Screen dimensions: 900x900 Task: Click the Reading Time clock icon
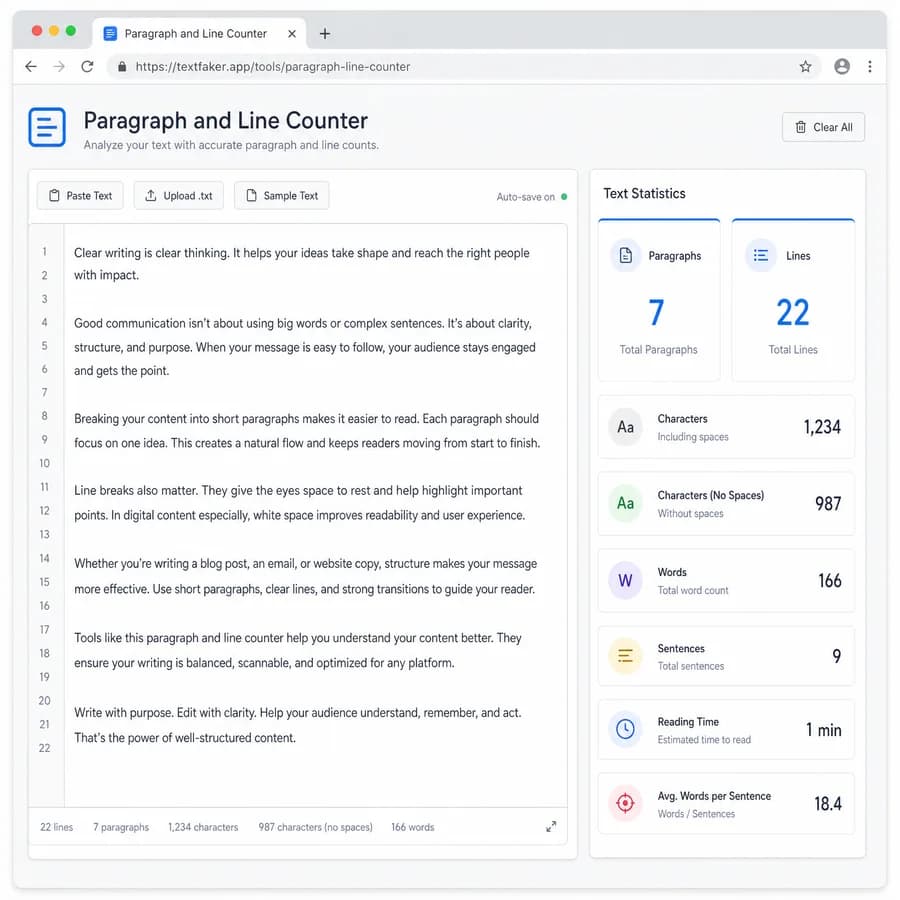625,729
